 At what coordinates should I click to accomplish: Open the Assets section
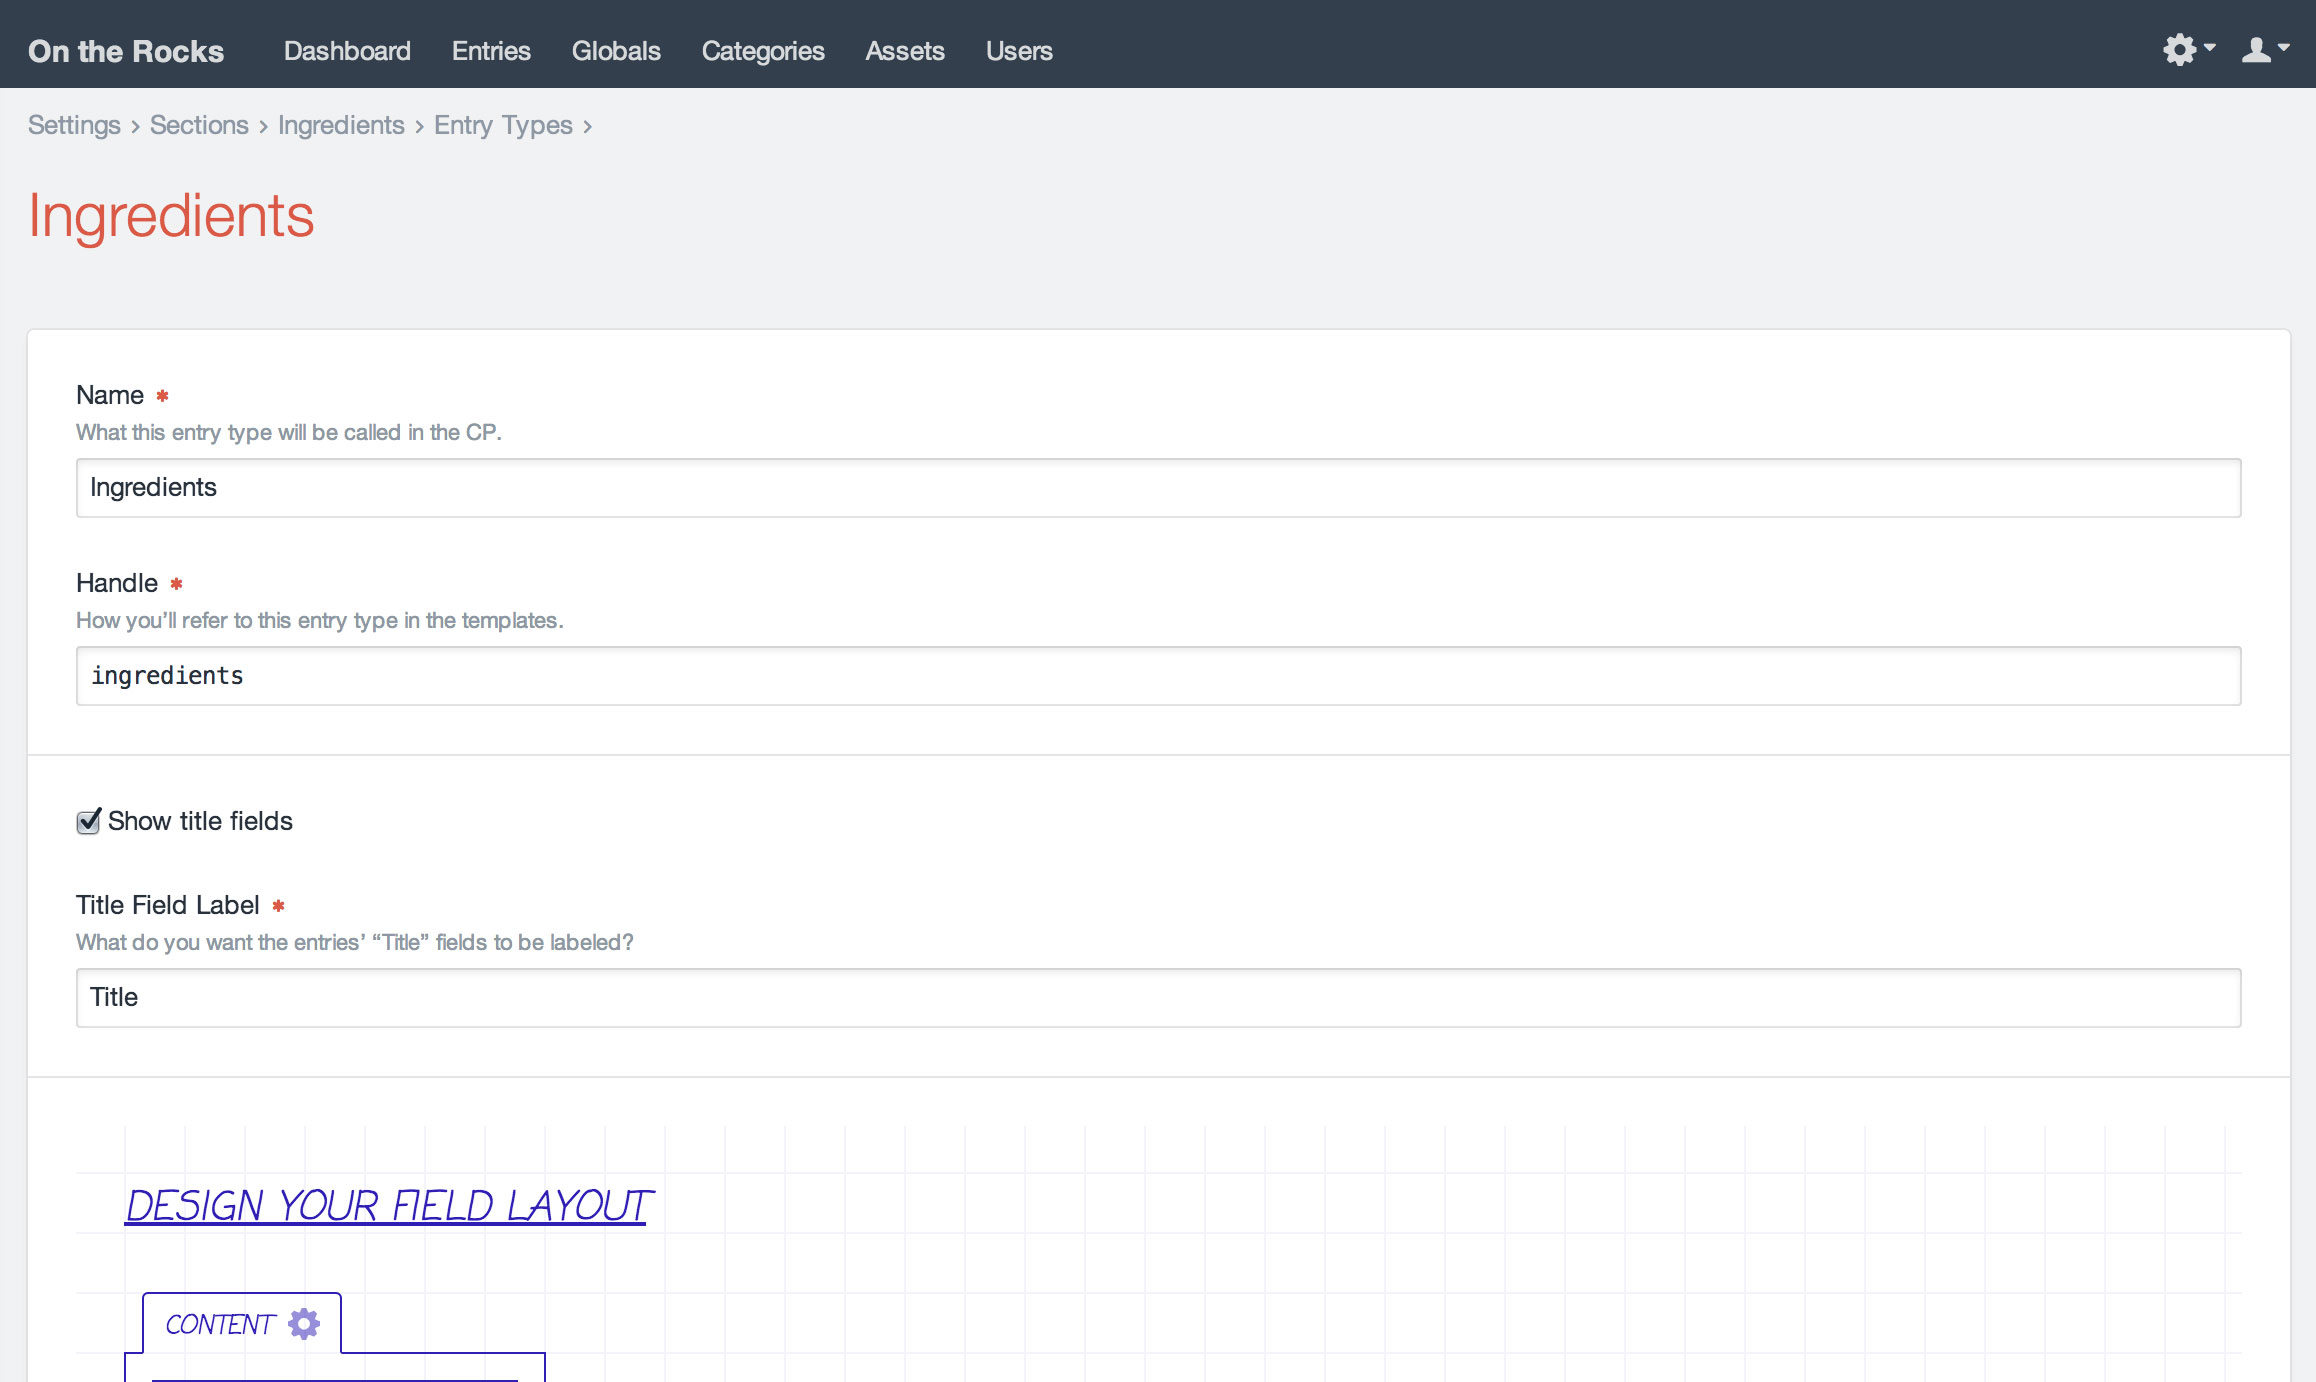click(905, 51)
